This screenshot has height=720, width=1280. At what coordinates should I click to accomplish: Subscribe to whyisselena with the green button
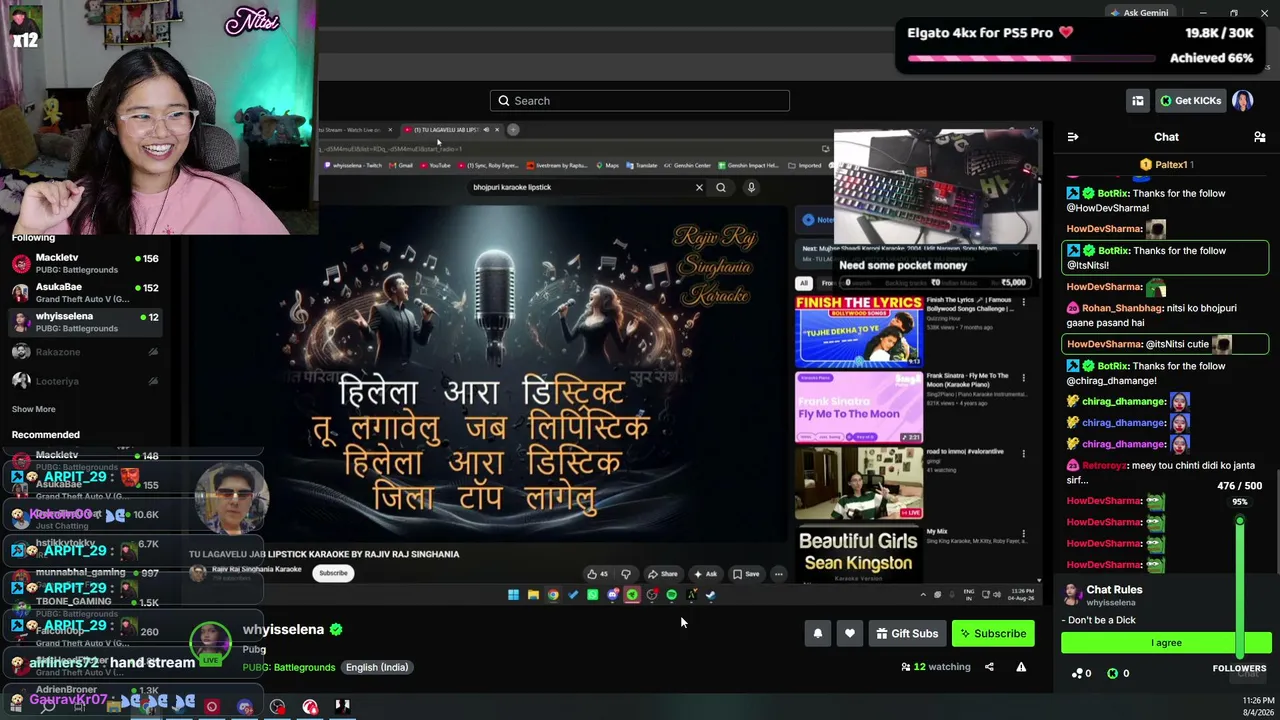(x=992, y=633)
